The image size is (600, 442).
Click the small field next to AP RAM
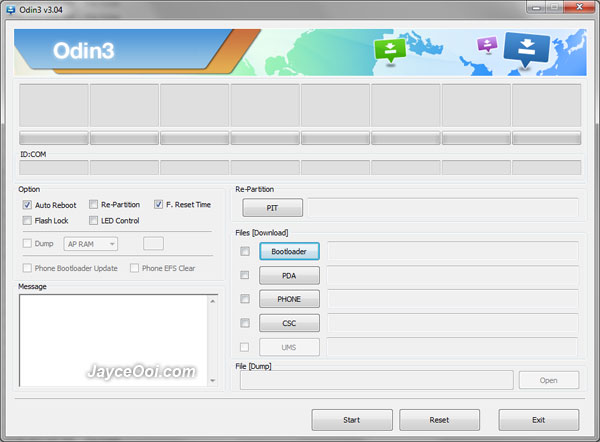[x=153, y=243]
